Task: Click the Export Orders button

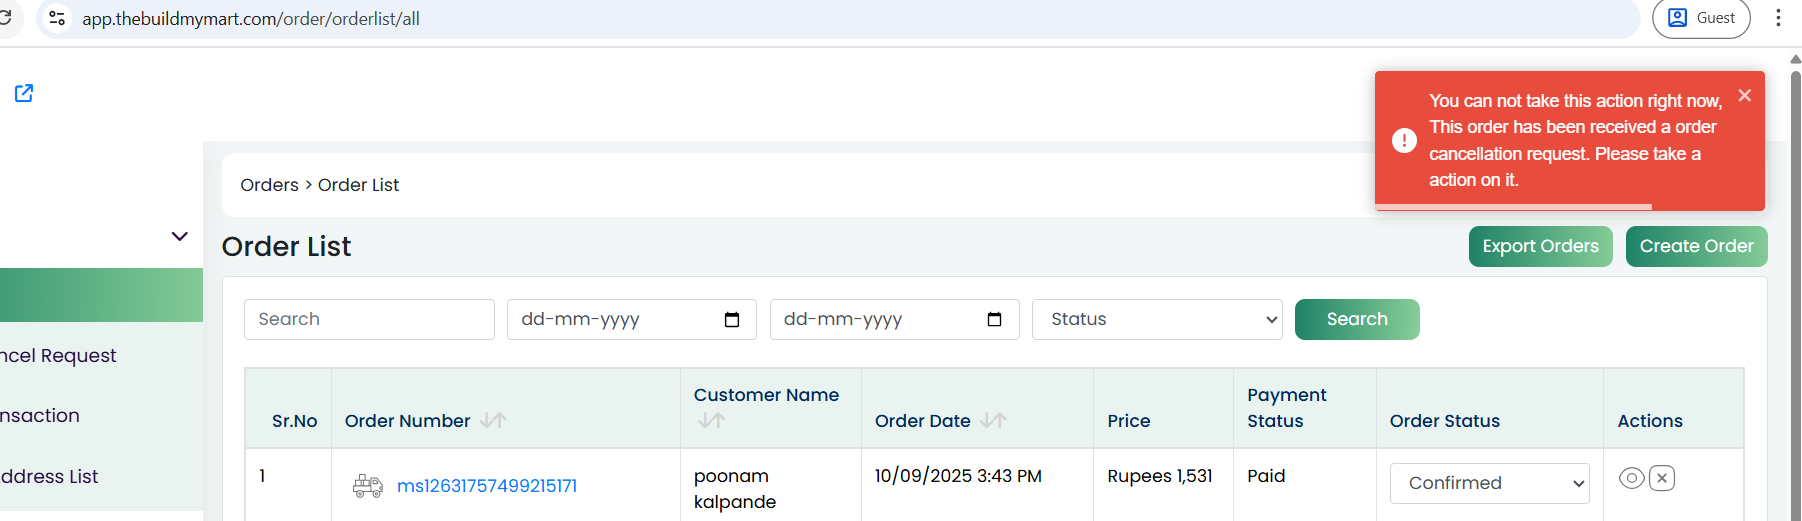Action: [x=1540, y=247]
